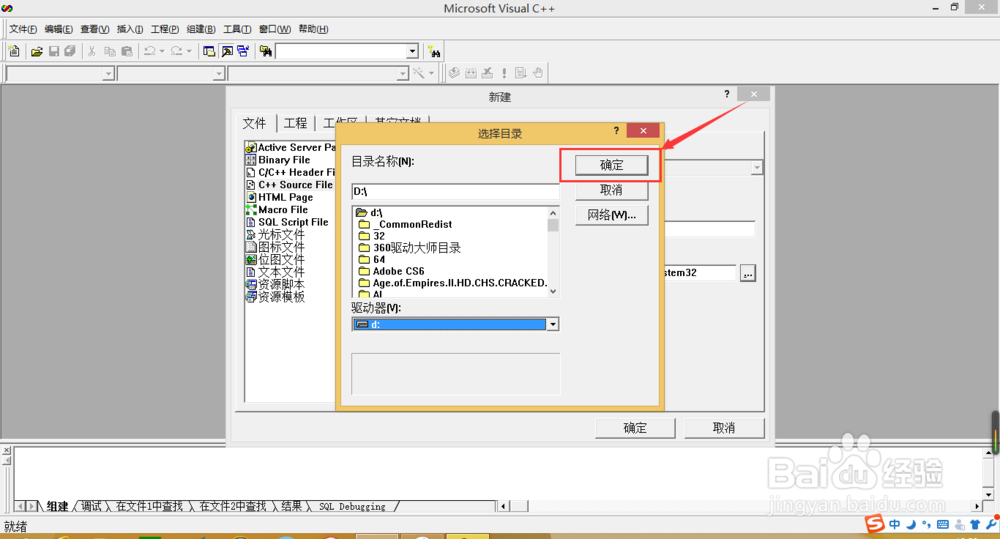1000x539 pixels.
Task: Open the WizardBar actions dropdown arrow
Action: [x=432, y=73]
